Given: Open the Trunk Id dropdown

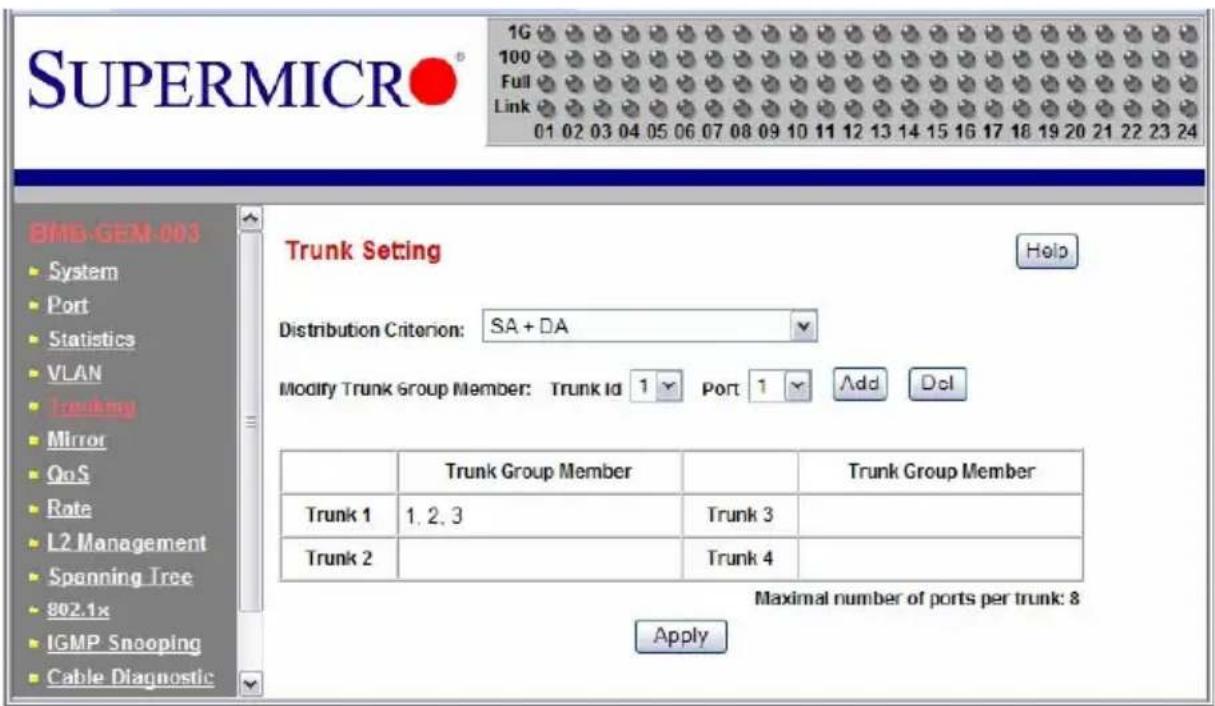Looking at the screenshot, I should click(x=657, y=385).
